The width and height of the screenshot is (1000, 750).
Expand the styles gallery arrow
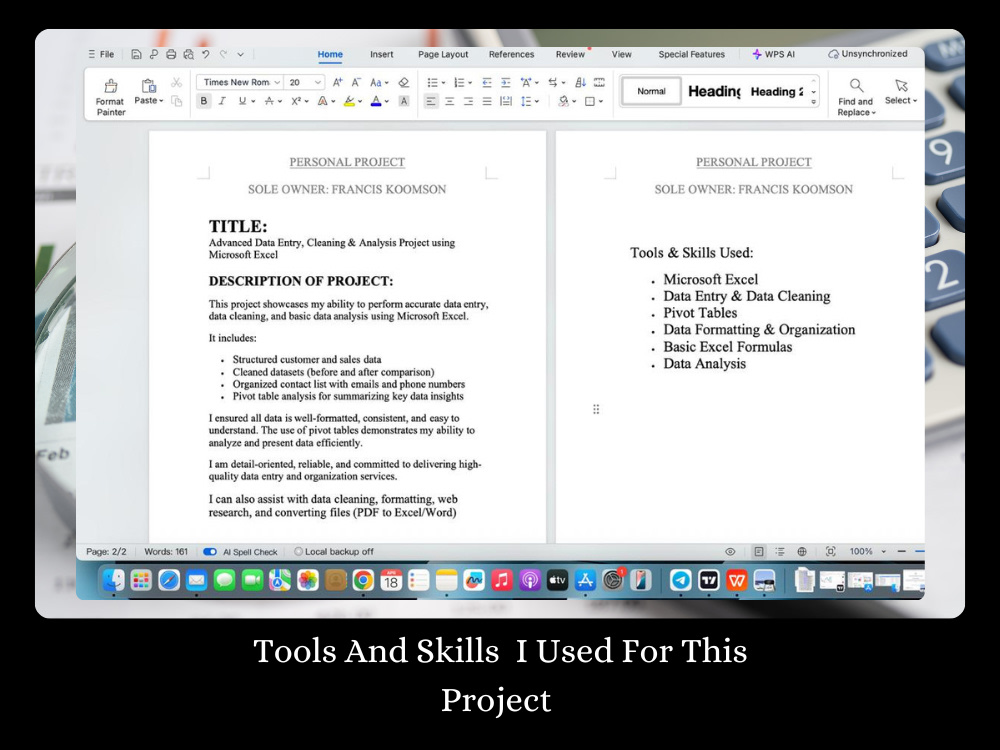[x=814, y=101]
